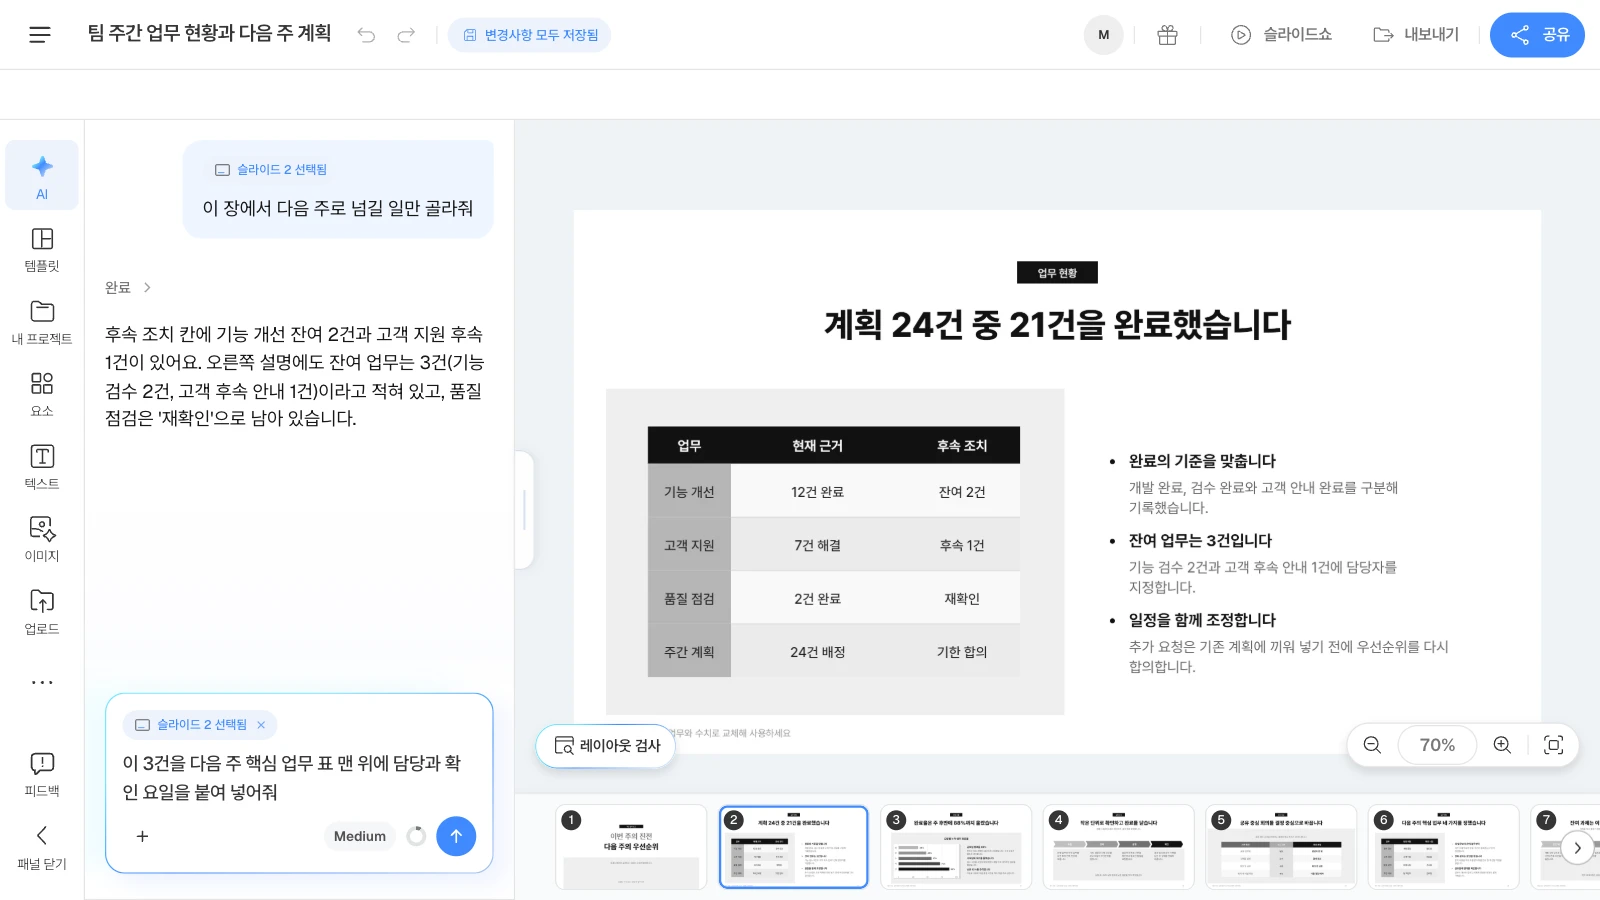Open the M user avatar

click(1103, 35)
